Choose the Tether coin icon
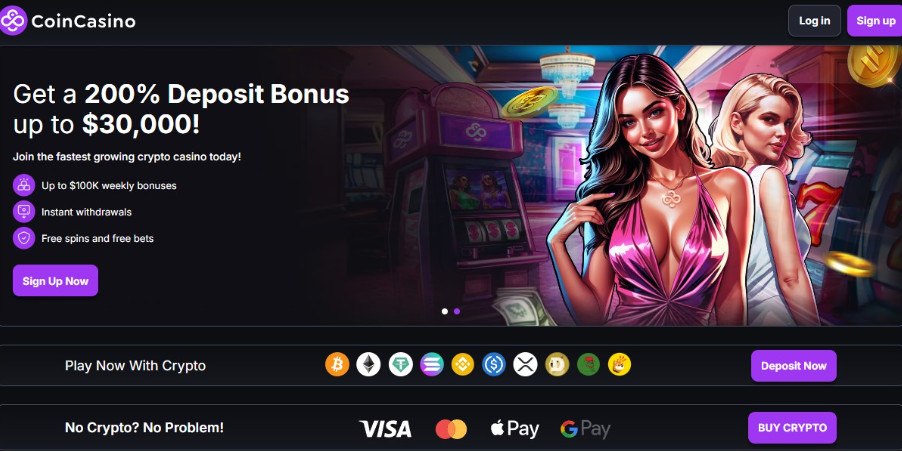This screenshot has height=452, width=902. tap(400, 365)
